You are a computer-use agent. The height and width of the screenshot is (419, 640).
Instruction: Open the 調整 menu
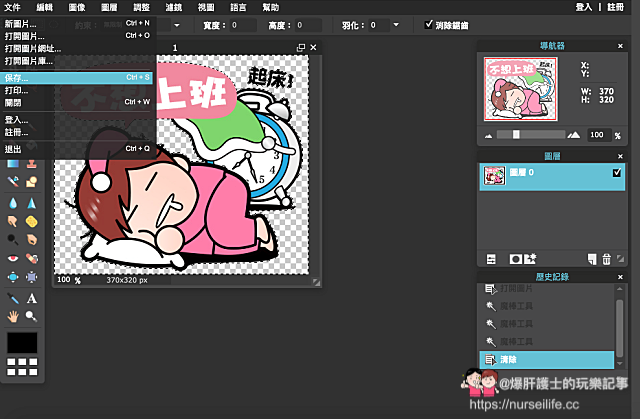[142, 7]
